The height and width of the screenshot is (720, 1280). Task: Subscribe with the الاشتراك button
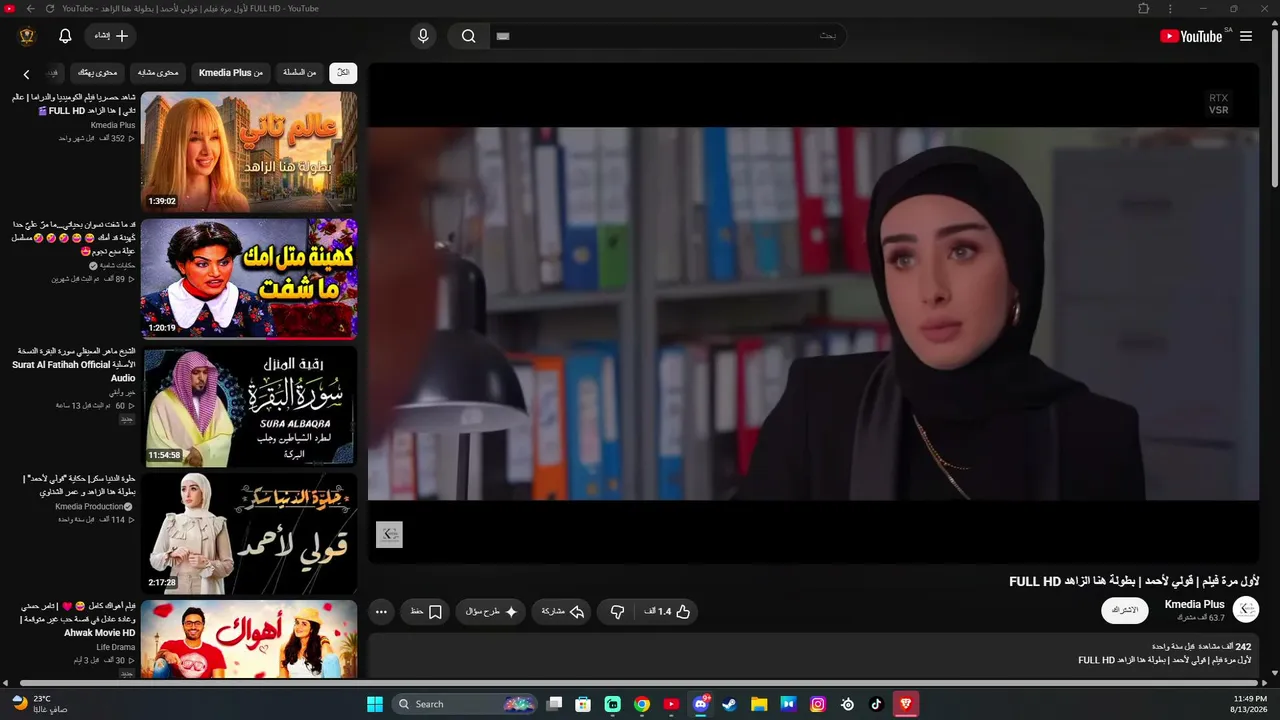click(x=1125, y=610)
